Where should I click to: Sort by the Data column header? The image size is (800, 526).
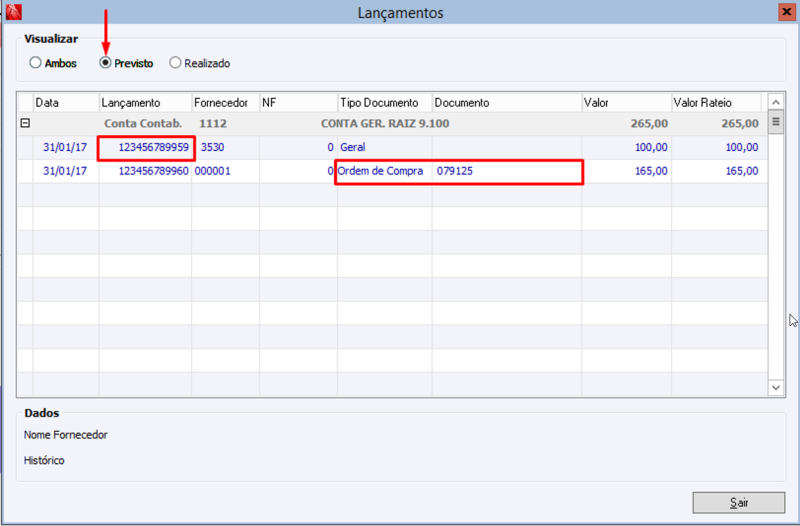pos(66,103)
